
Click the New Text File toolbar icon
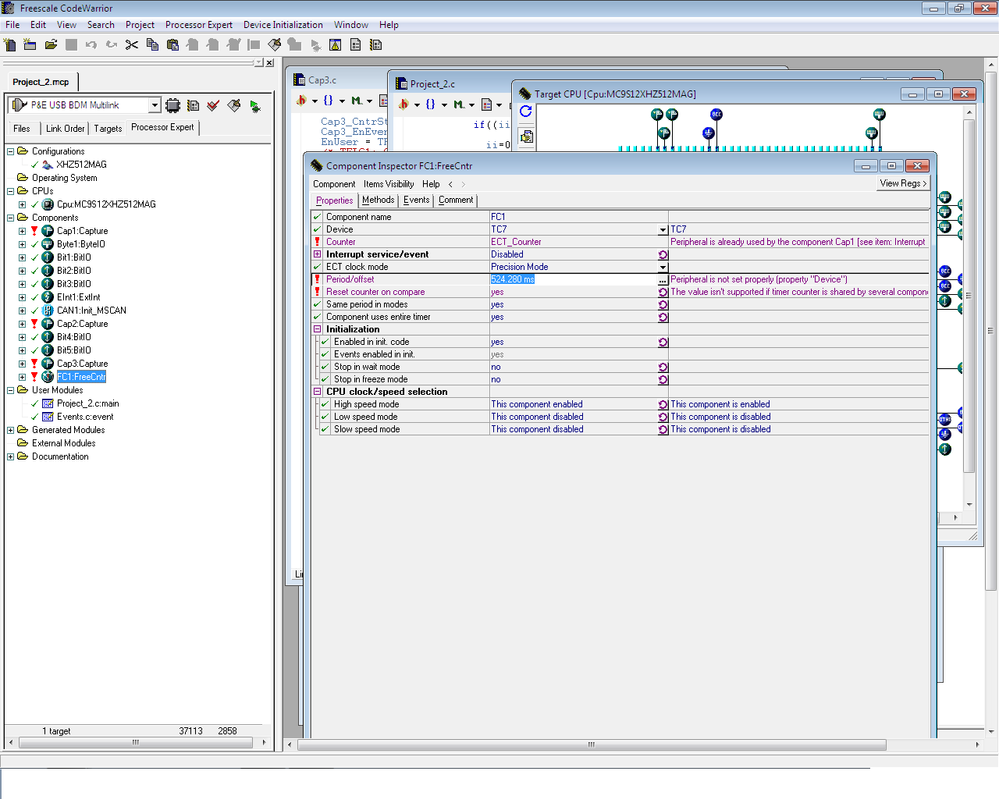[10, 45]
